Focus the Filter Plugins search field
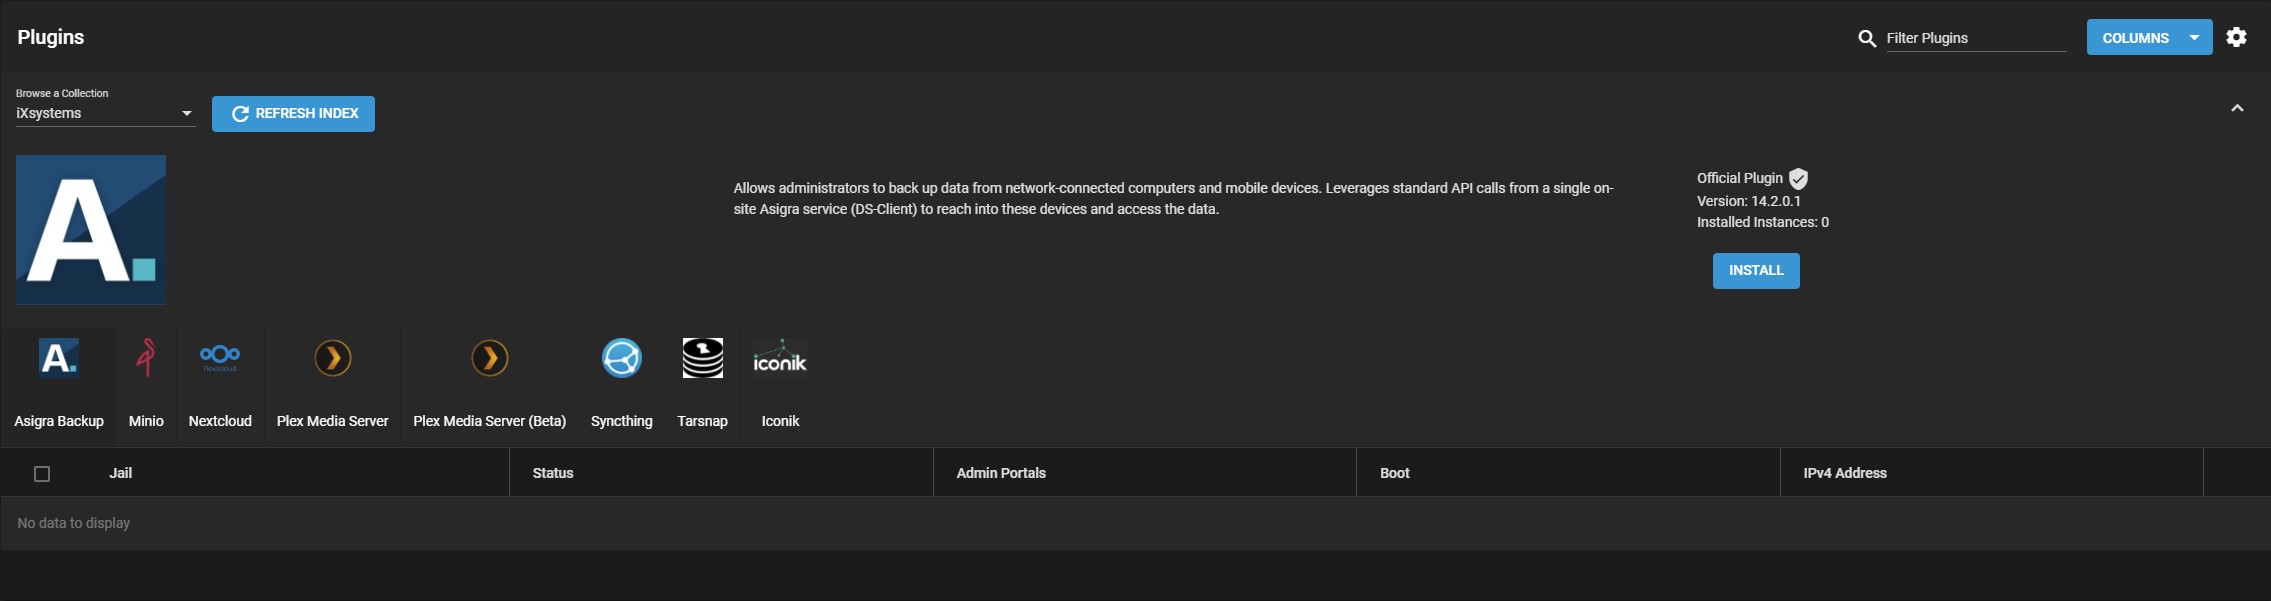This screenshot has width=2271, height=601. [1975, 38]
